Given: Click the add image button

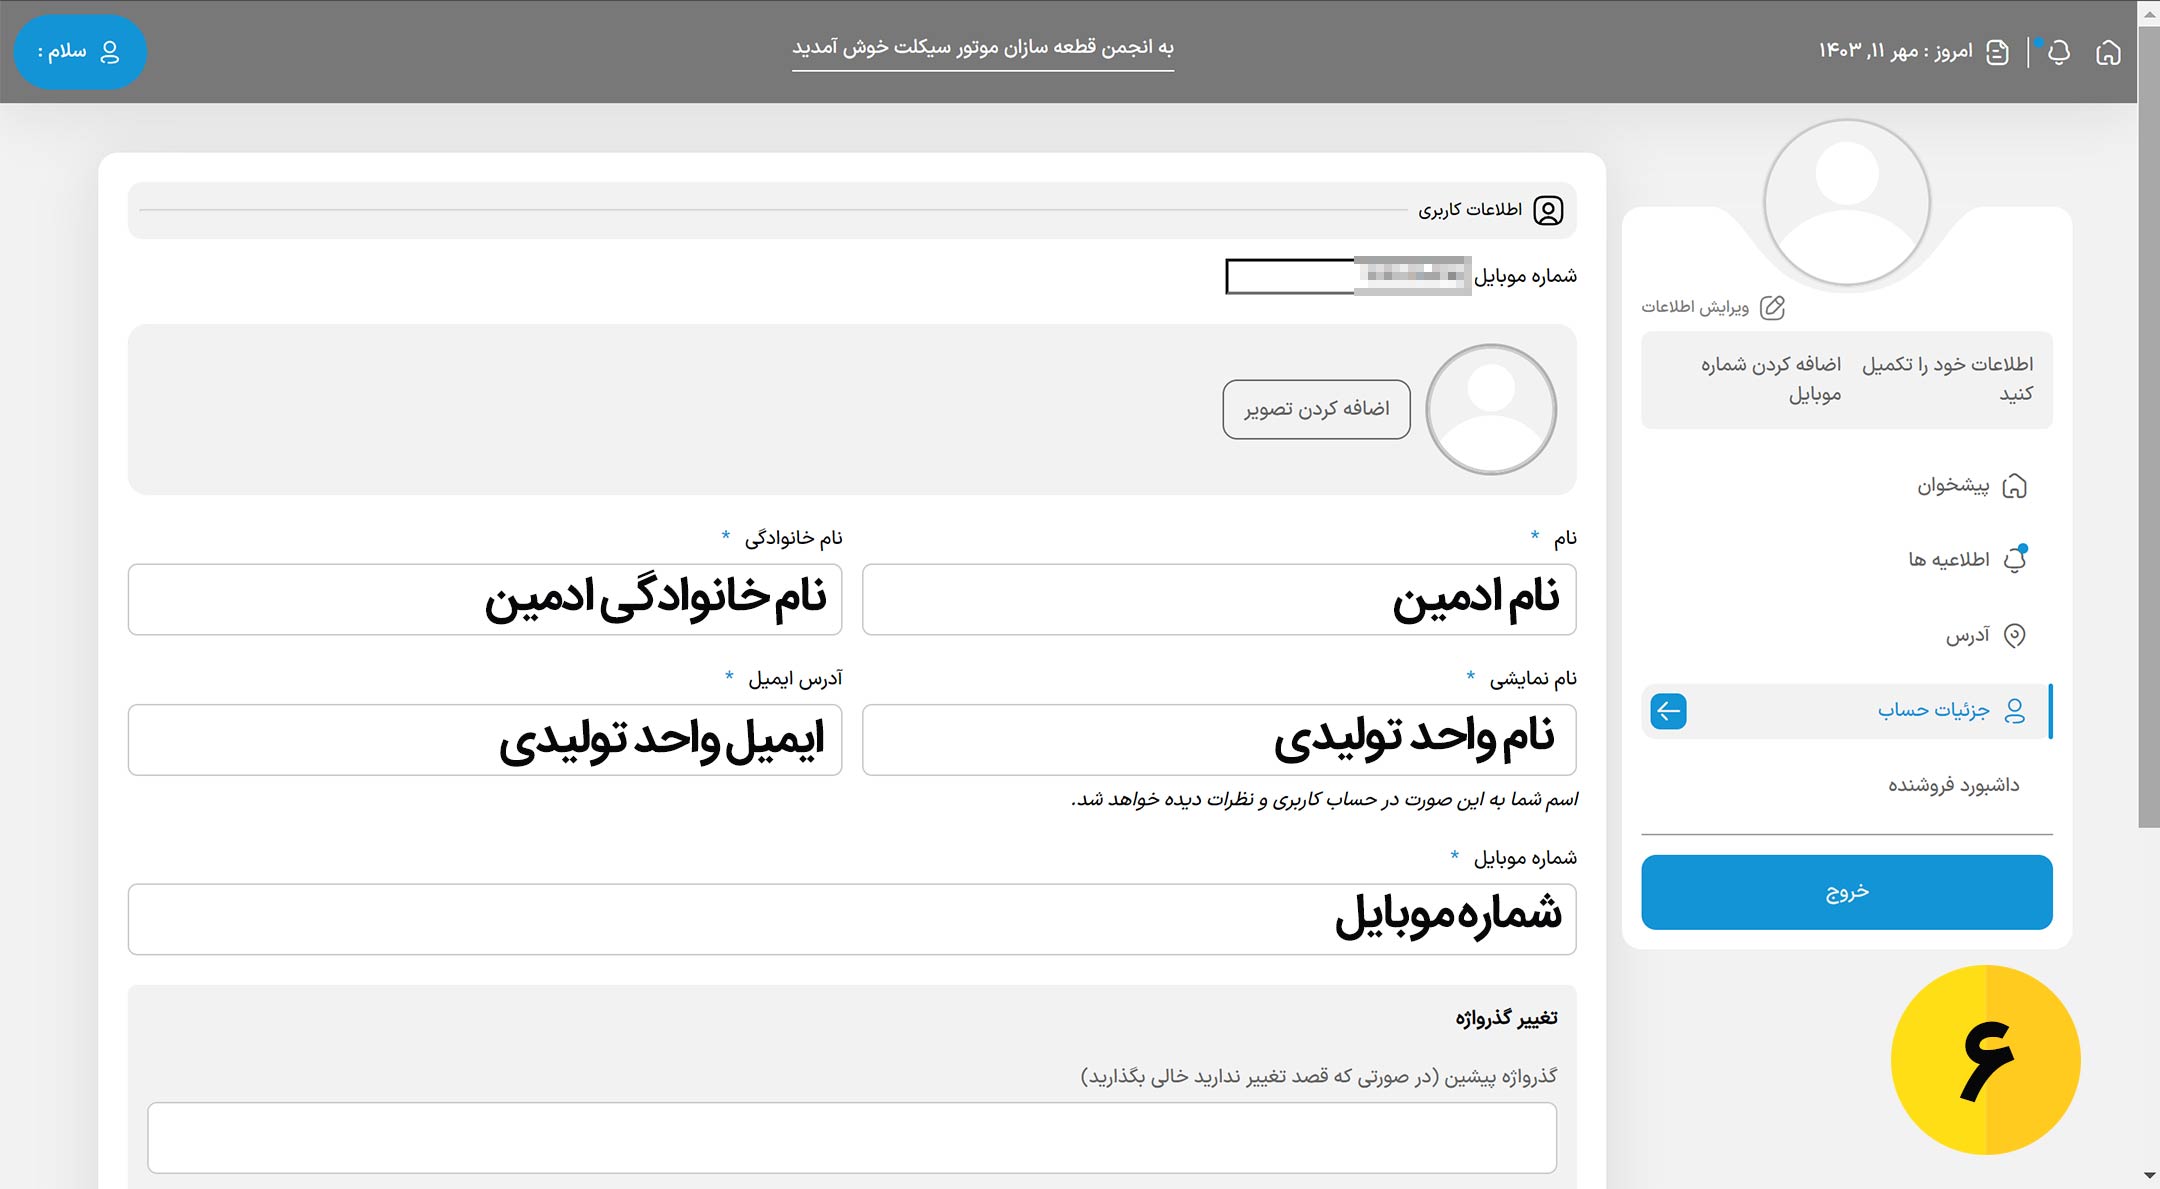Looking at the screenshot, I should pyautogui.click(x=1316, y=409).
